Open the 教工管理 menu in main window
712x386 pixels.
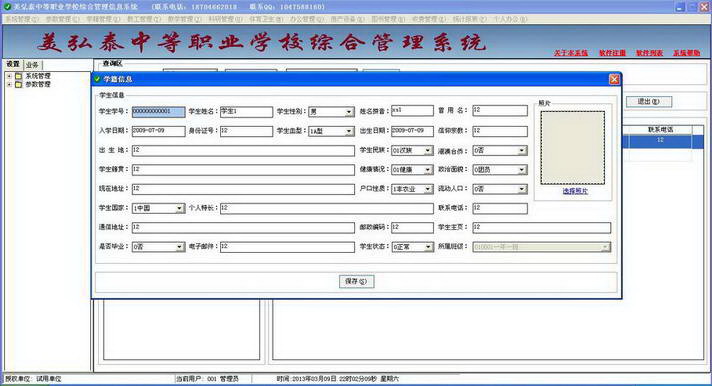143,19
